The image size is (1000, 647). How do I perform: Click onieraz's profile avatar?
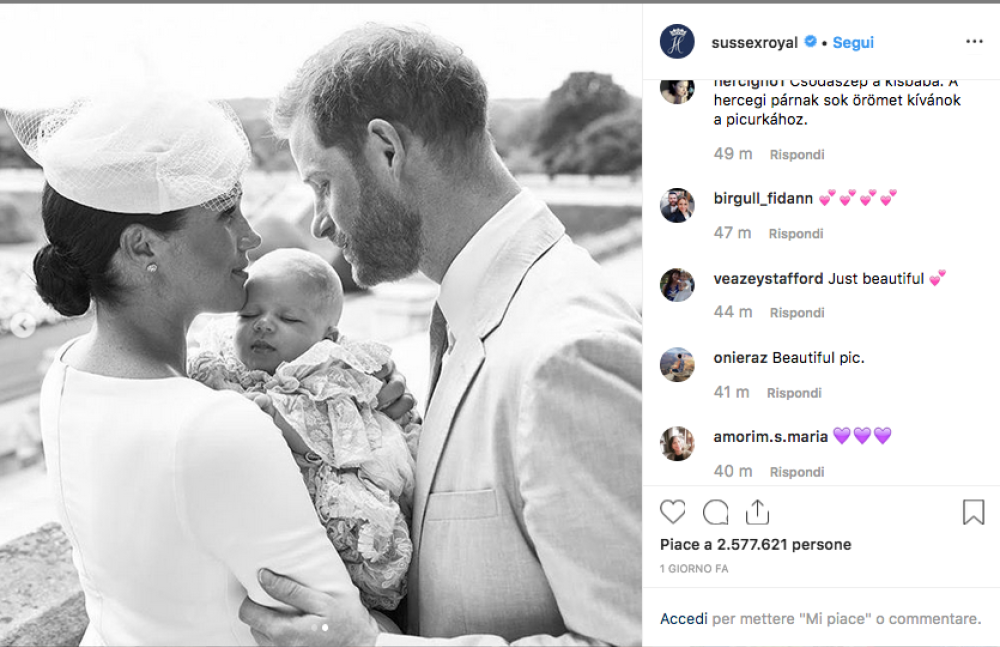pyautogui.click(x=677, y=365)
